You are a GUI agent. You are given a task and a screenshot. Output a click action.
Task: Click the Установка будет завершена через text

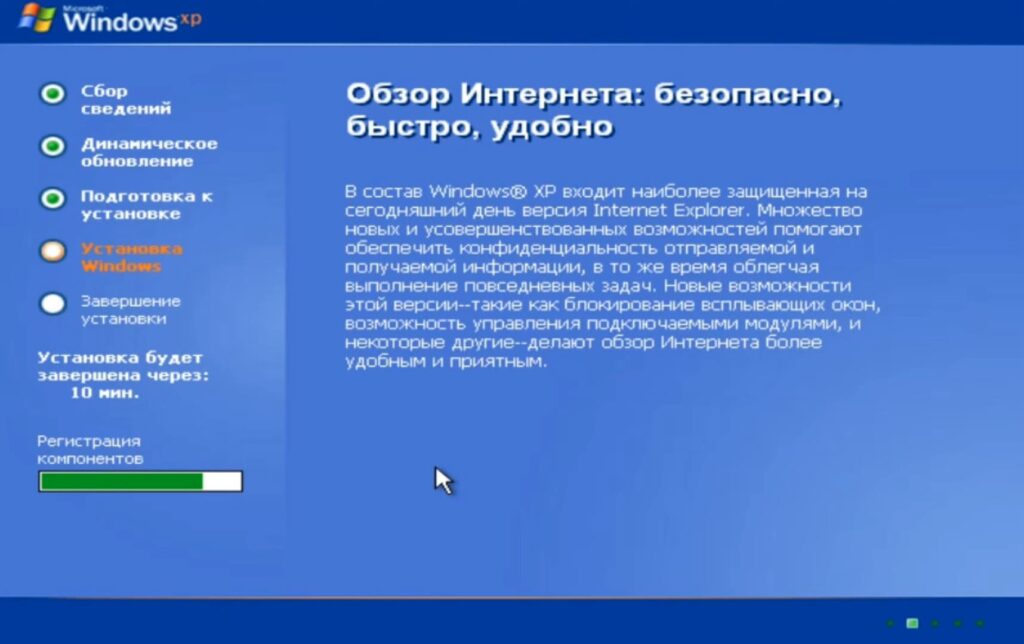(123, 366)
